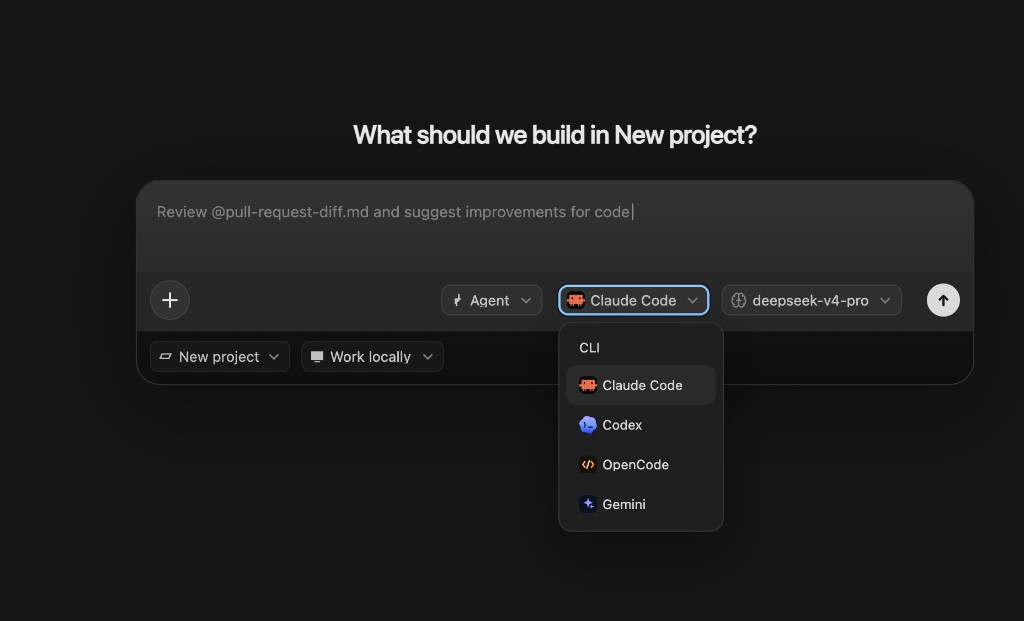Open the New project dropdown
The width and height of the screenshot is (1024, 621).
pyautogui.click(x=219, y=357)
